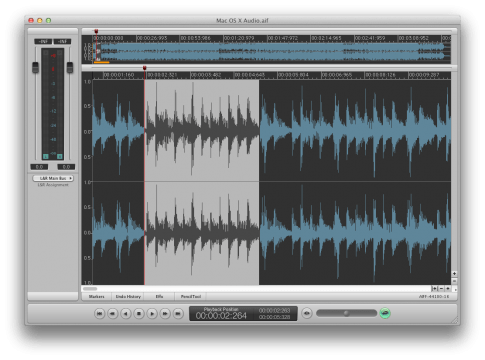Click the playhead marker in the overview ruler

pyautogui.click(x=96, y=31)
